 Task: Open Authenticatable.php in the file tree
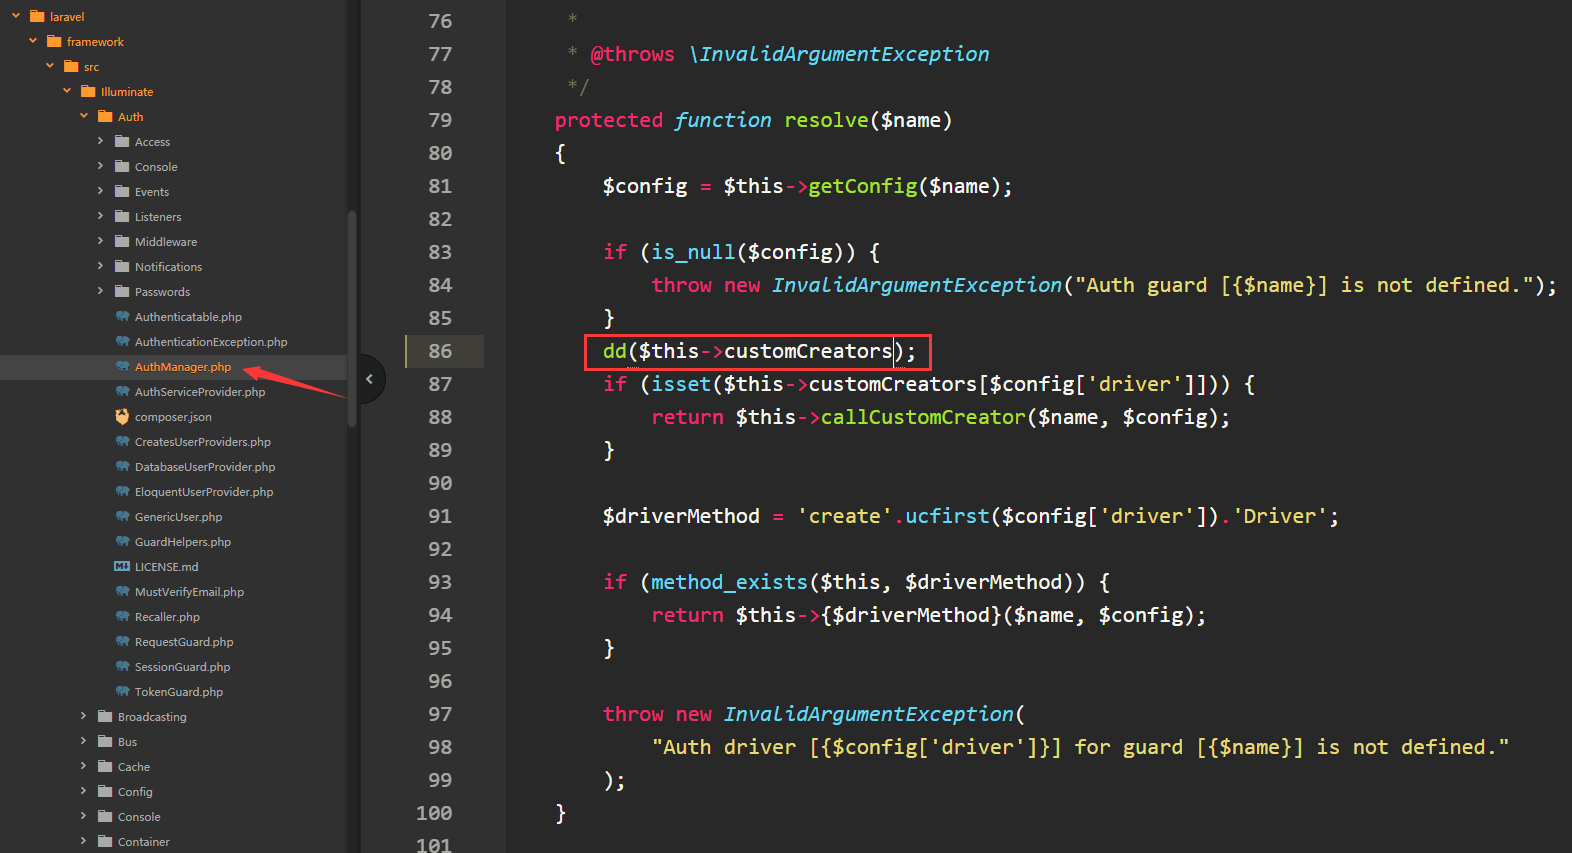188,317
